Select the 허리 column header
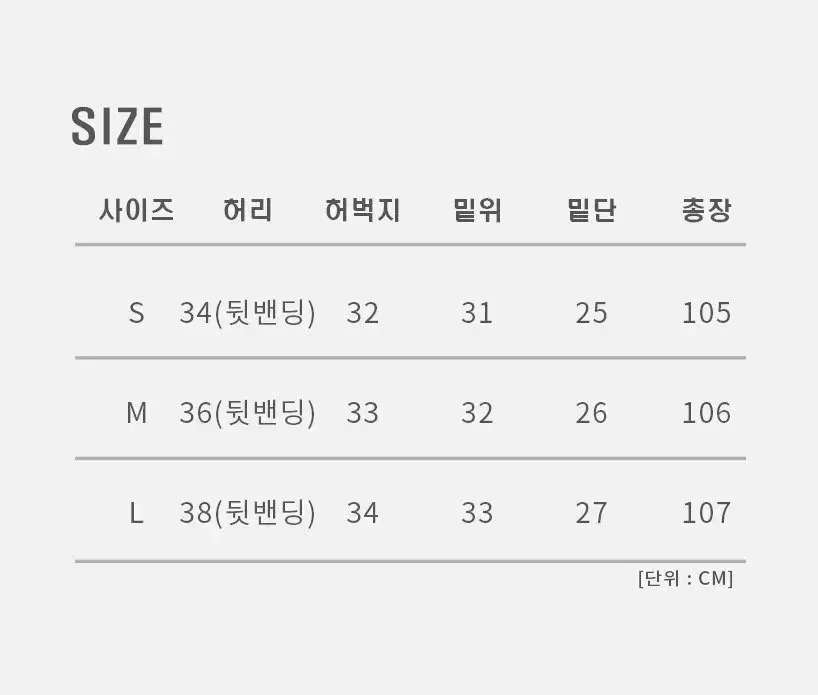This screenshot has width=818, height=695. click(x=248, y=210)
